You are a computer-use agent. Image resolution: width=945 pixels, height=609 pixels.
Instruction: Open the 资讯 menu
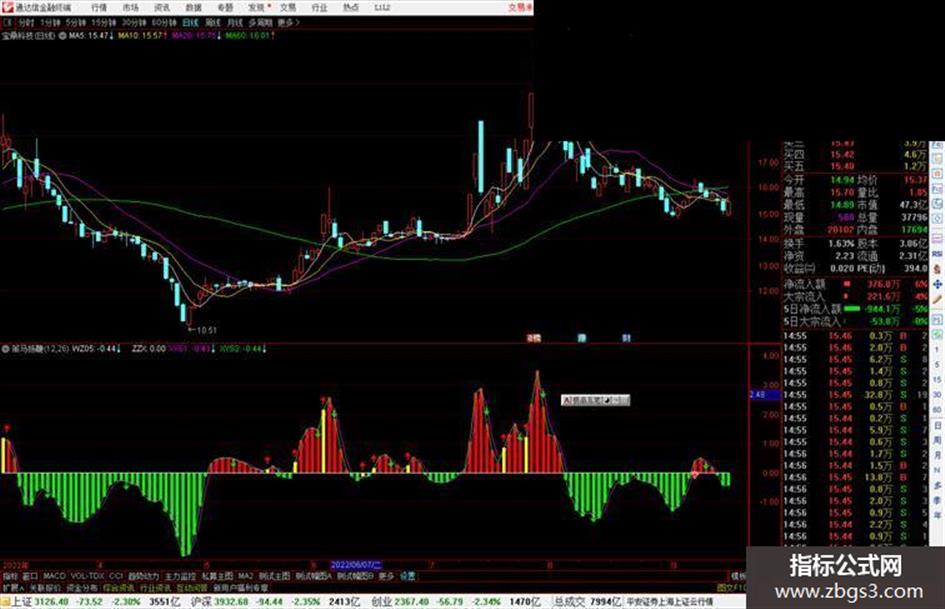point(162,7)
